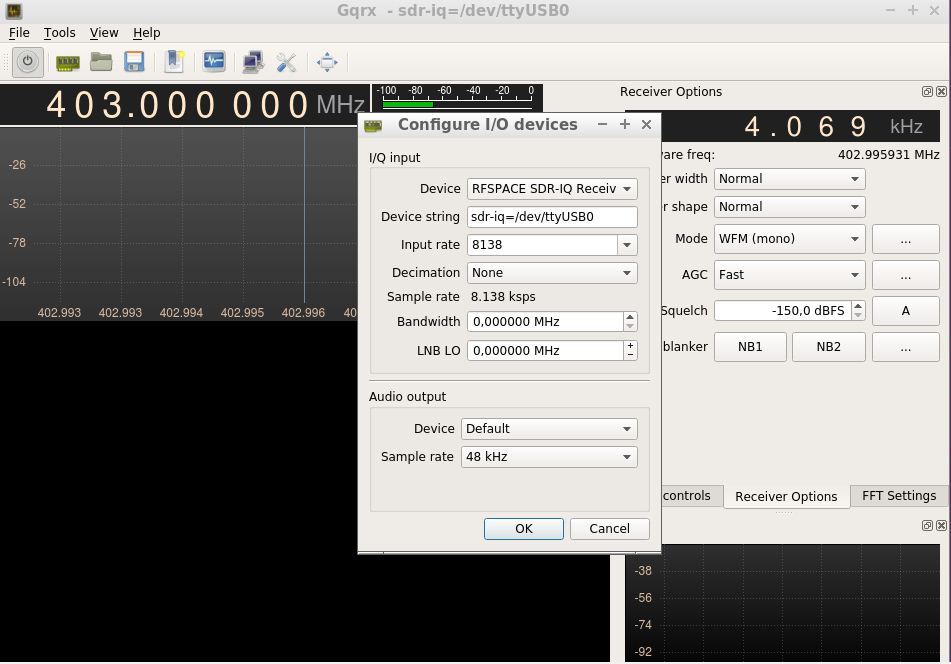Toggle the DSP power button in toolbar
This screenshot has height=664, width=951.
[x=27, y=62]
